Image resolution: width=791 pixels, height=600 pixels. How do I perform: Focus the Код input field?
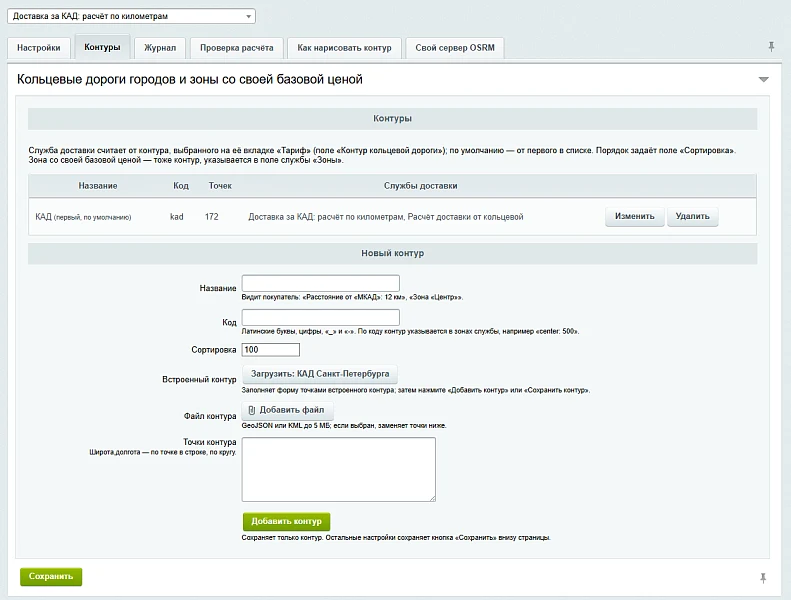coord(320,317)
